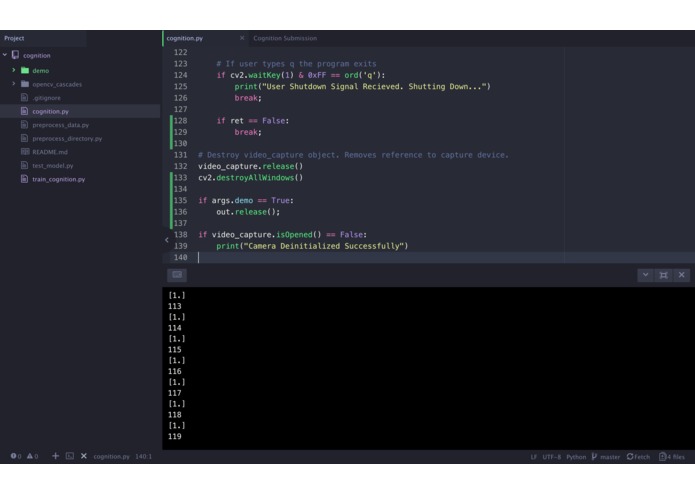
Task: Click the terminal tab icon in panel
Action: point(177,275)
